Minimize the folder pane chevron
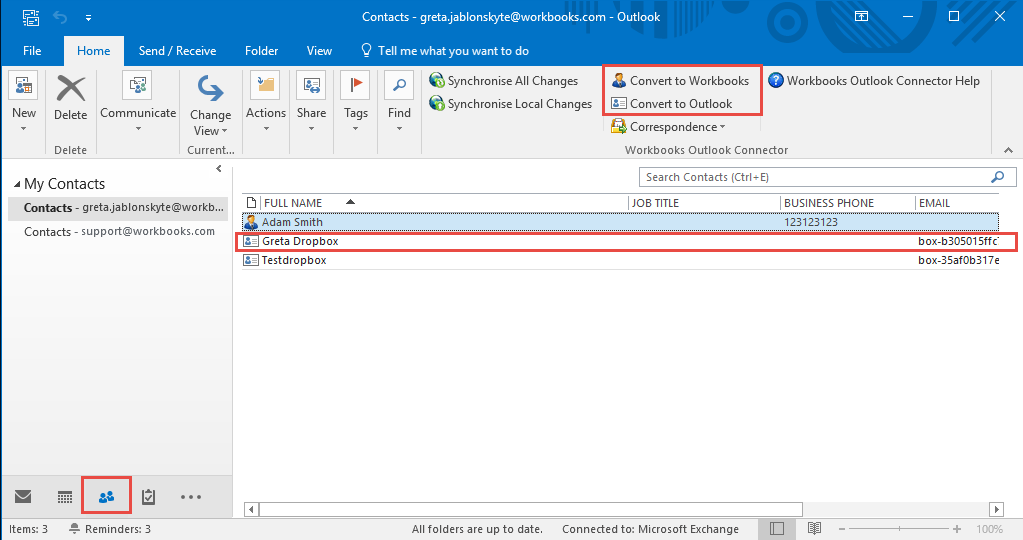1023x540 pixels. [x=219, y=168]
